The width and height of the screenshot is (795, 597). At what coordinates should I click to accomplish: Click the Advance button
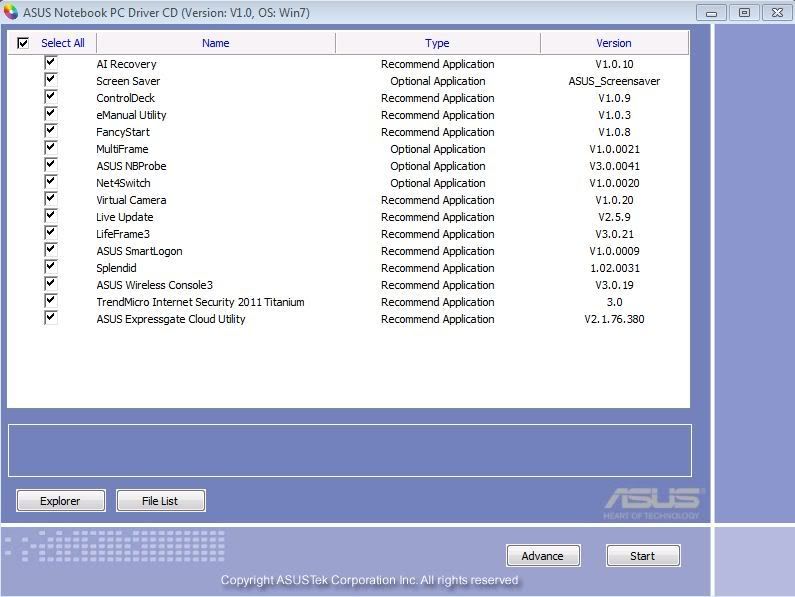point(543,556)
